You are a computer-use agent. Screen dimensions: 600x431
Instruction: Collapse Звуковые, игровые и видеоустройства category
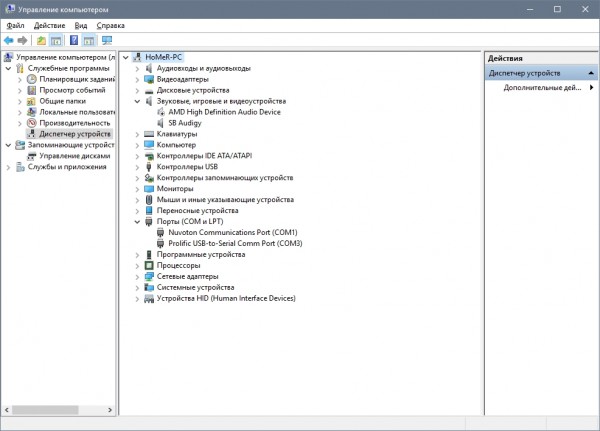click(x=137, y=101)
